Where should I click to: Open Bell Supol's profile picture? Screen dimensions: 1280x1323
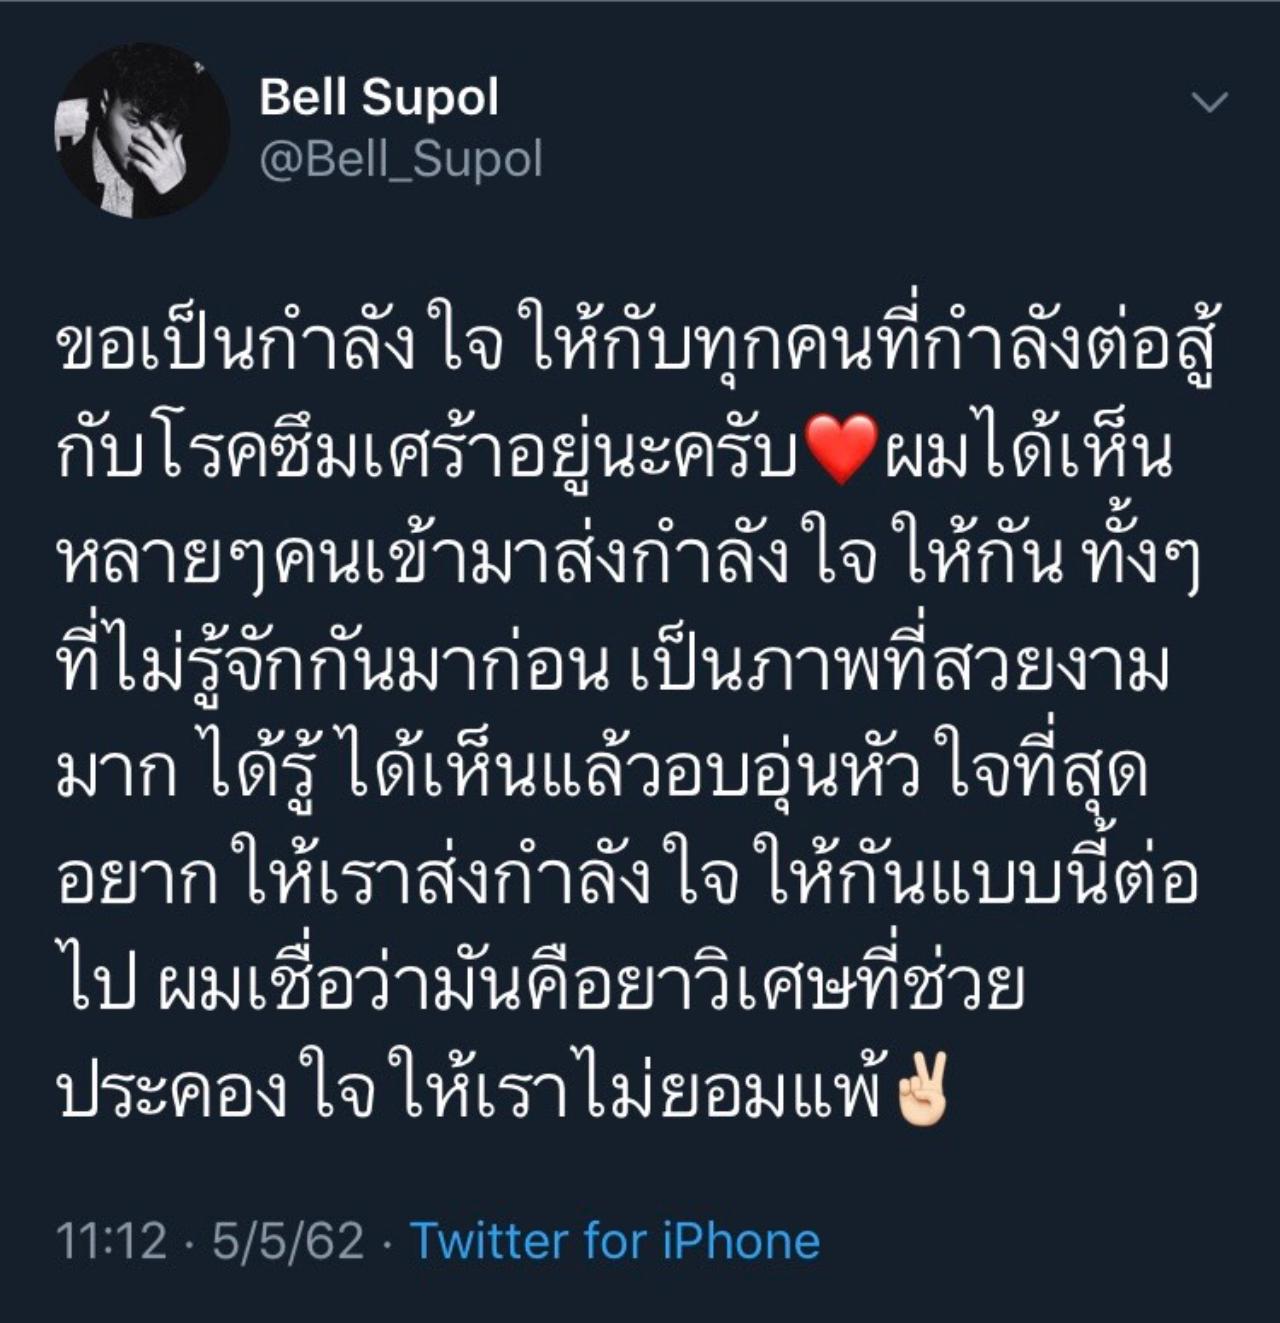[141, 130]
